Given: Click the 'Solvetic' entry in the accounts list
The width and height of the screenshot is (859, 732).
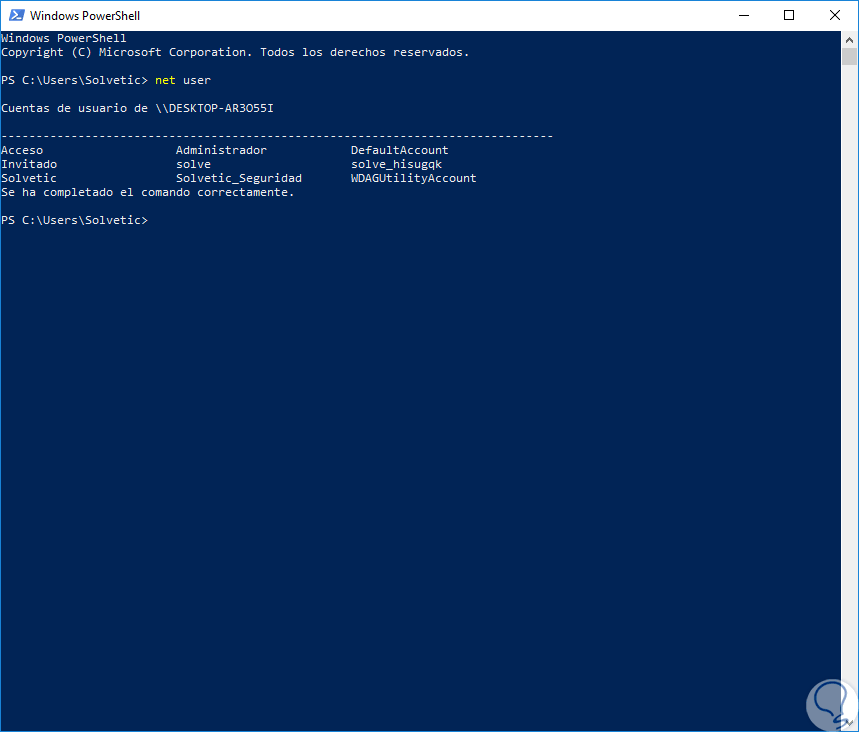Looking at the screenshot, I should 29,178.
